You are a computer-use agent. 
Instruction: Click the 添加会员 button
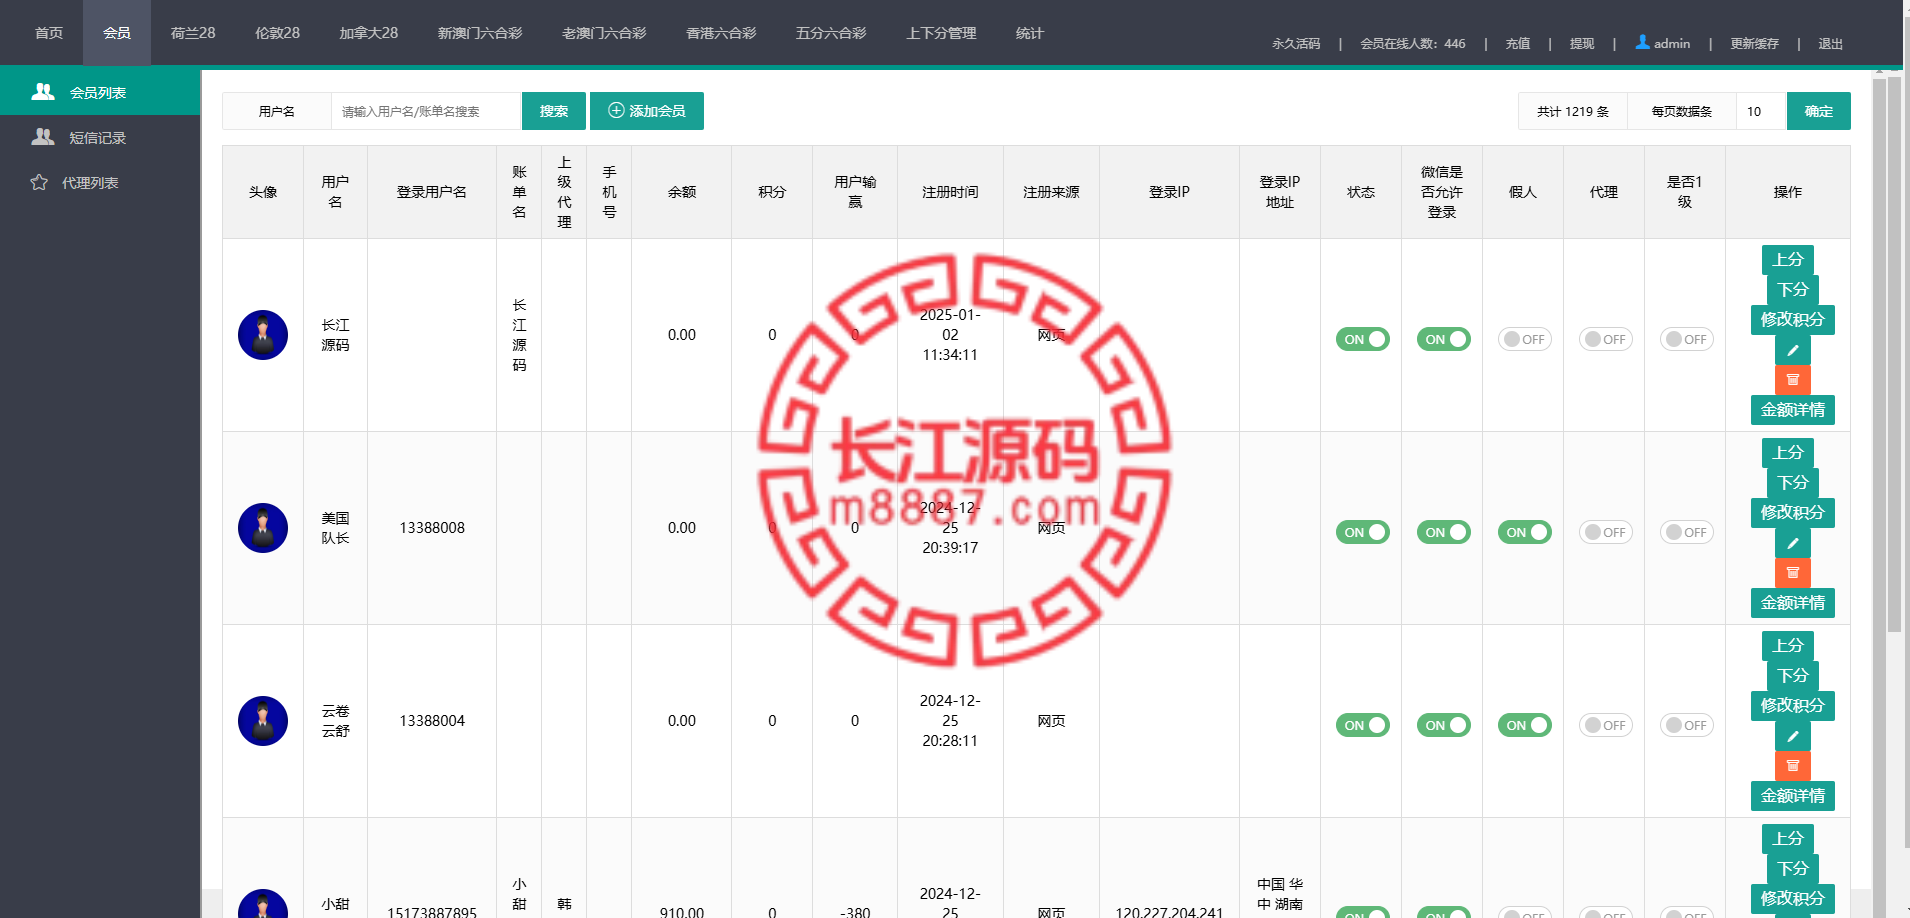(x=647, y=111)
